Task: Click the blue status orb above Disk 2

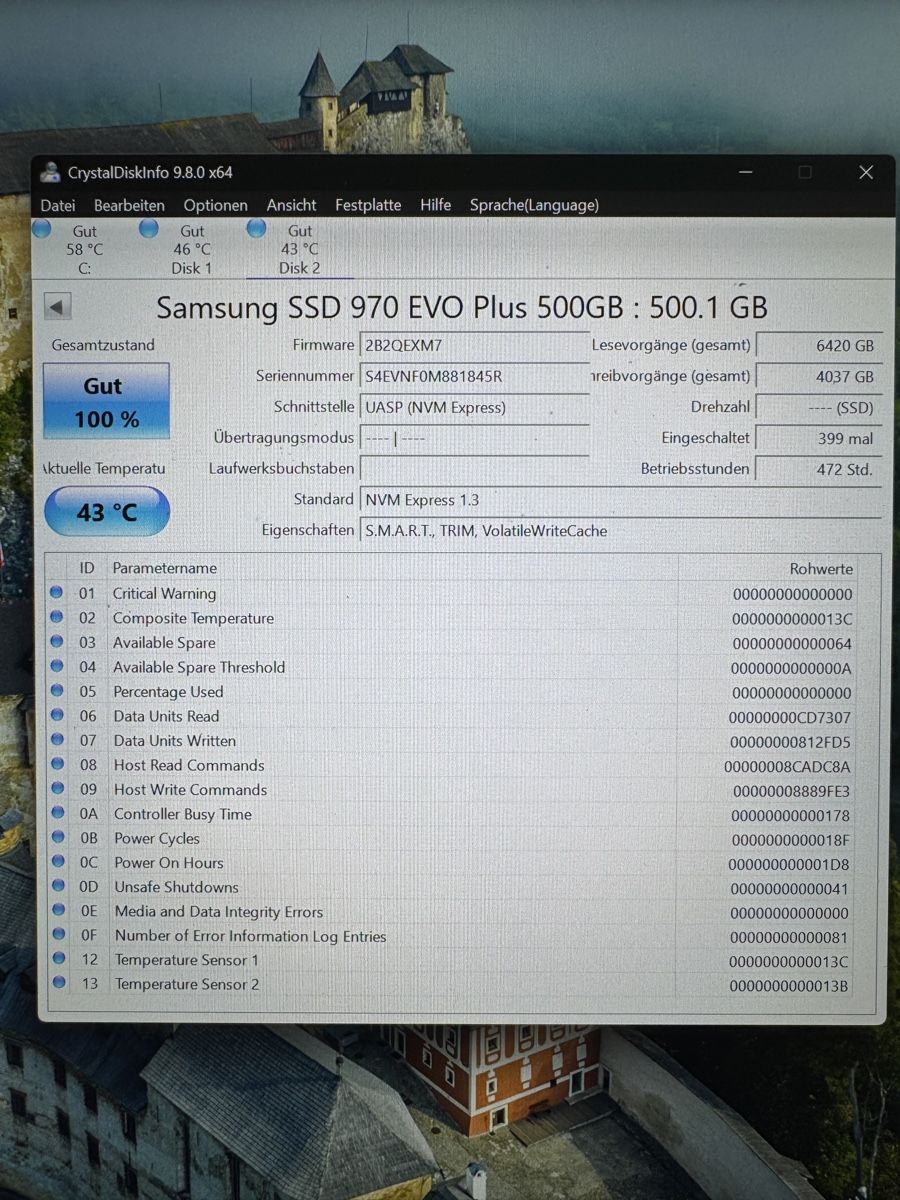Action: click(x=257, y=228)
